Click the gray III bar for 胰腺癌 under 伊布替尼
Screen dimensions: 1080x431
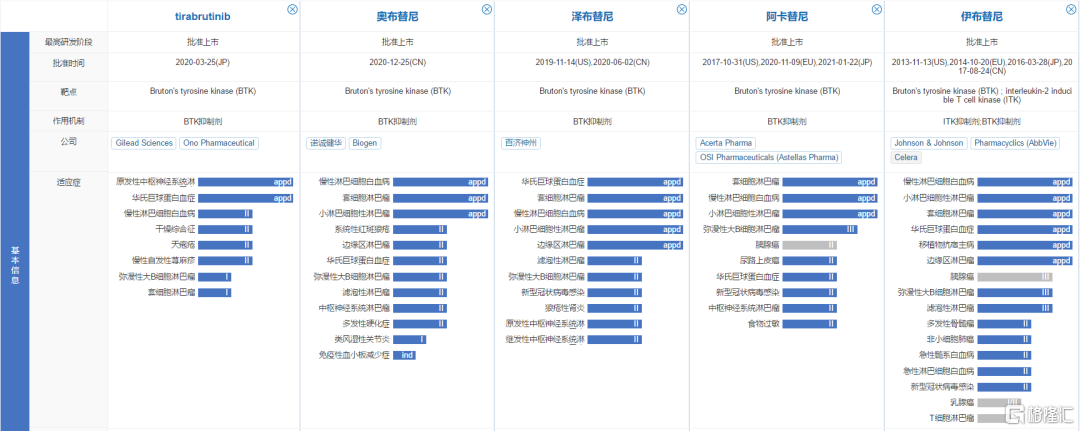1014,276
